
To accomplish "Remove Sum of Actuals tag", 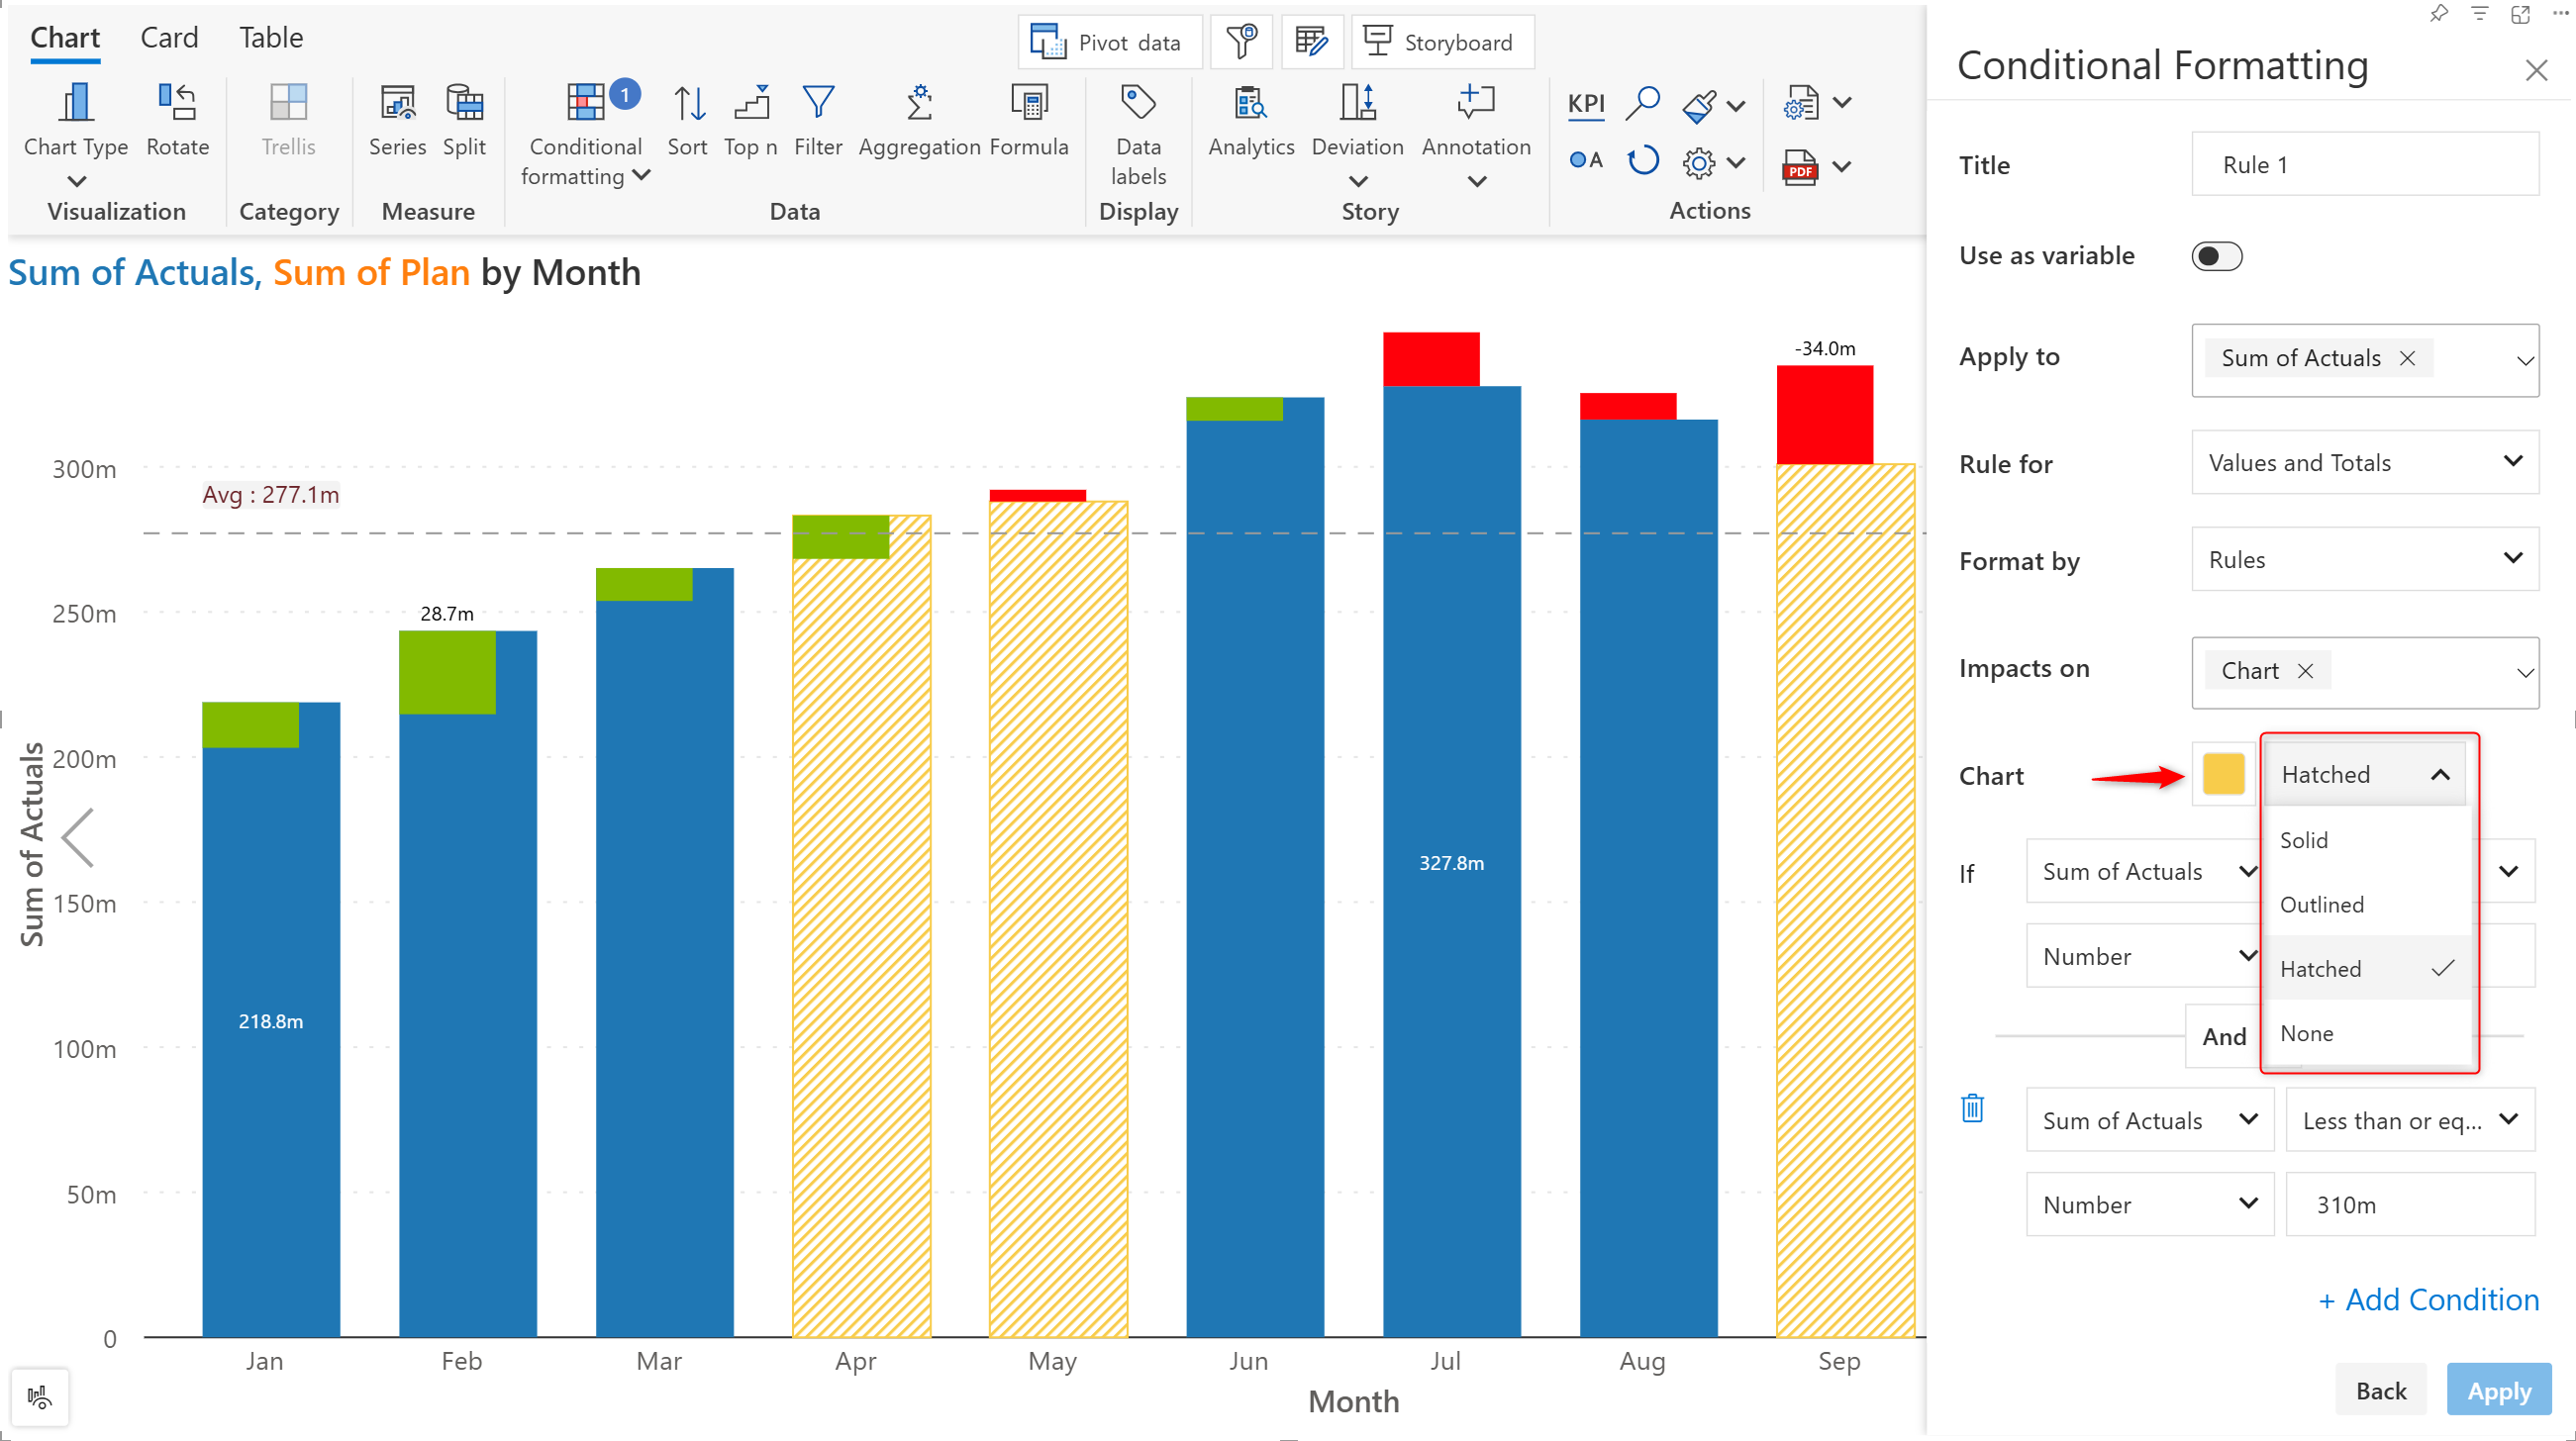I will point(2408,358).
